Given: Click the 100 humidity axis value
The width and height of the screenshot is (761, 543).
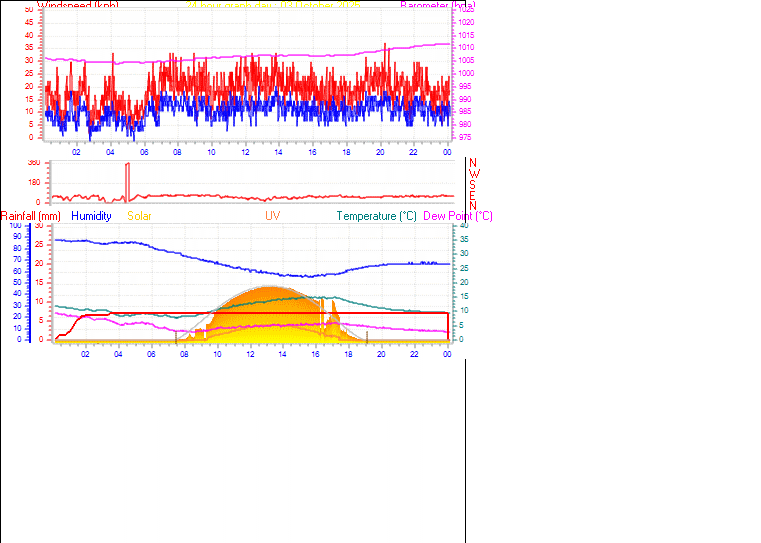Looking at the screenshot, I should pyautogui.click(x=15, y=225).
